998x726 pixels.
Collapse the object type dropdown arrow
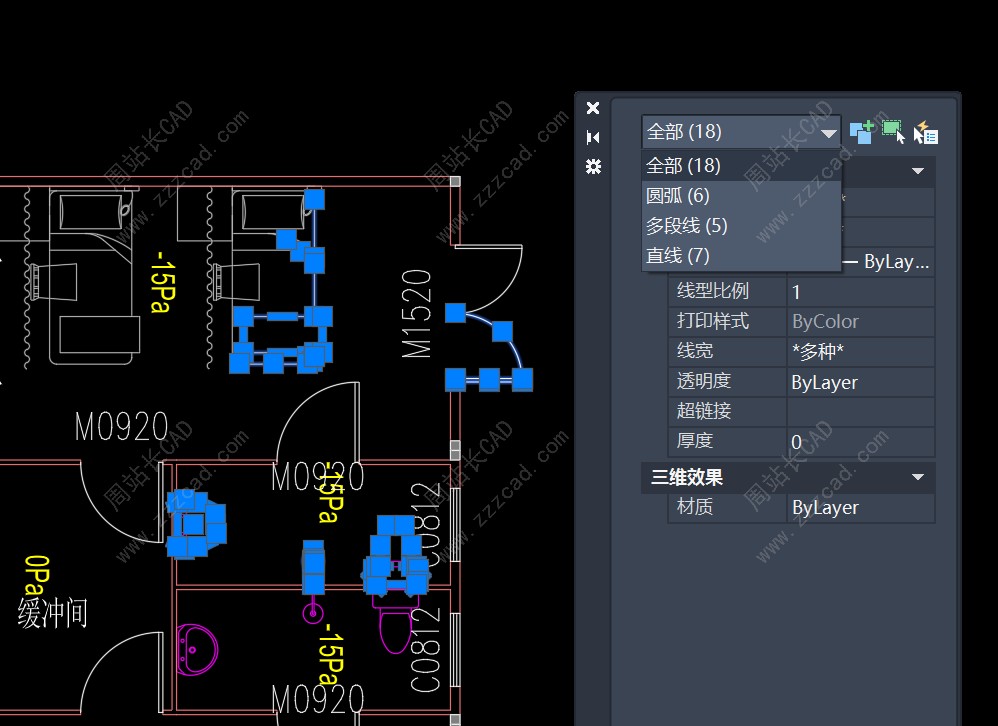point(828,132)
